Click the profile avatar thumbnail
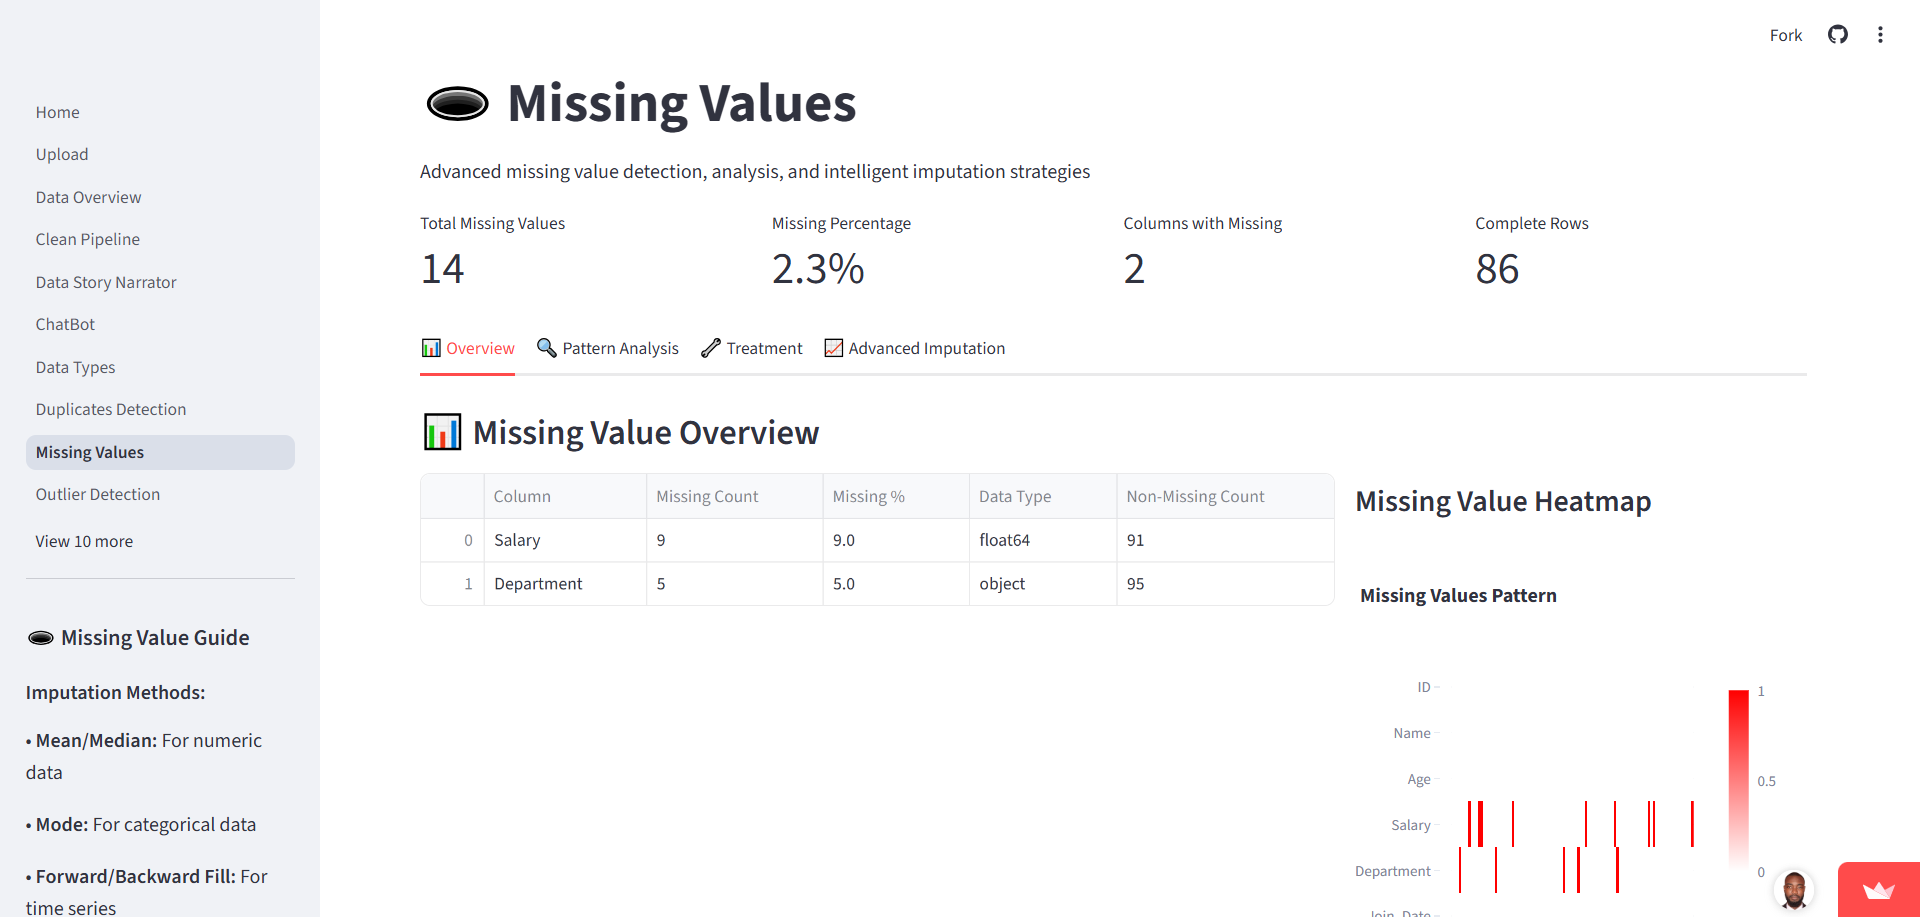Screen dimensions: 1920x917 tap(1795, 889)
